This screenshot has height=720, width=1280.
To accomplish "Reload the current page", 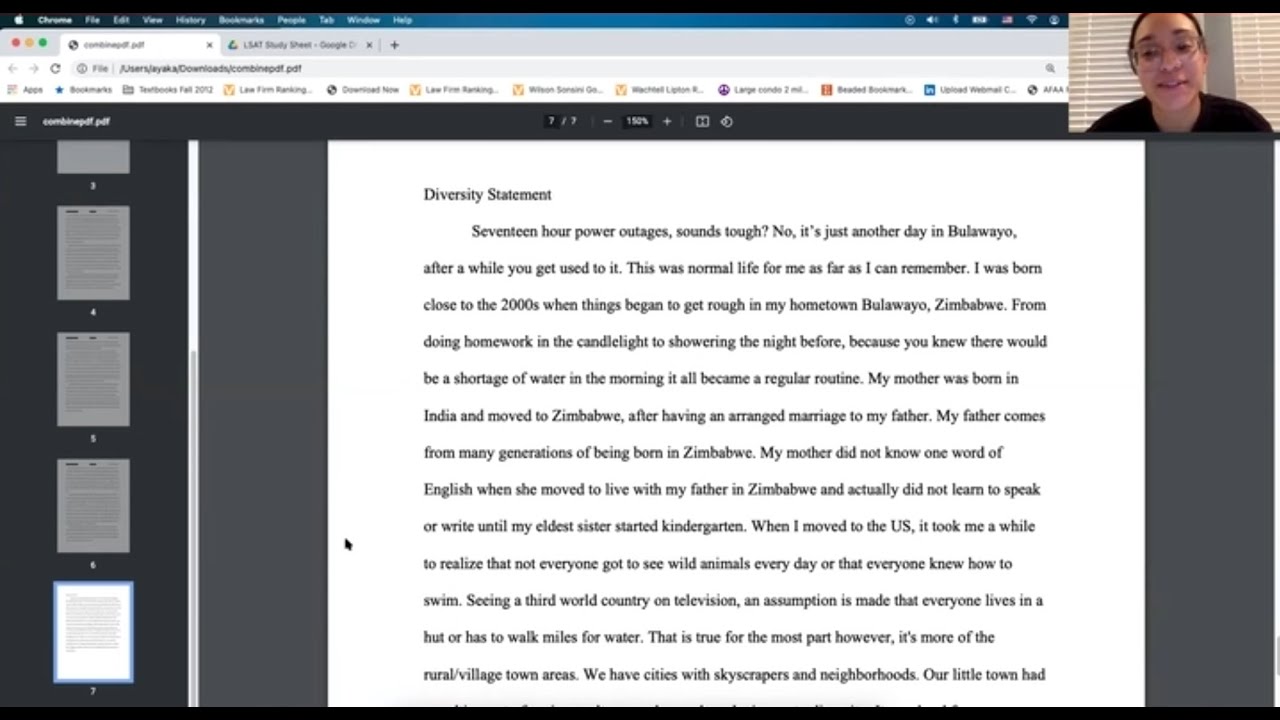I will 55,68.
